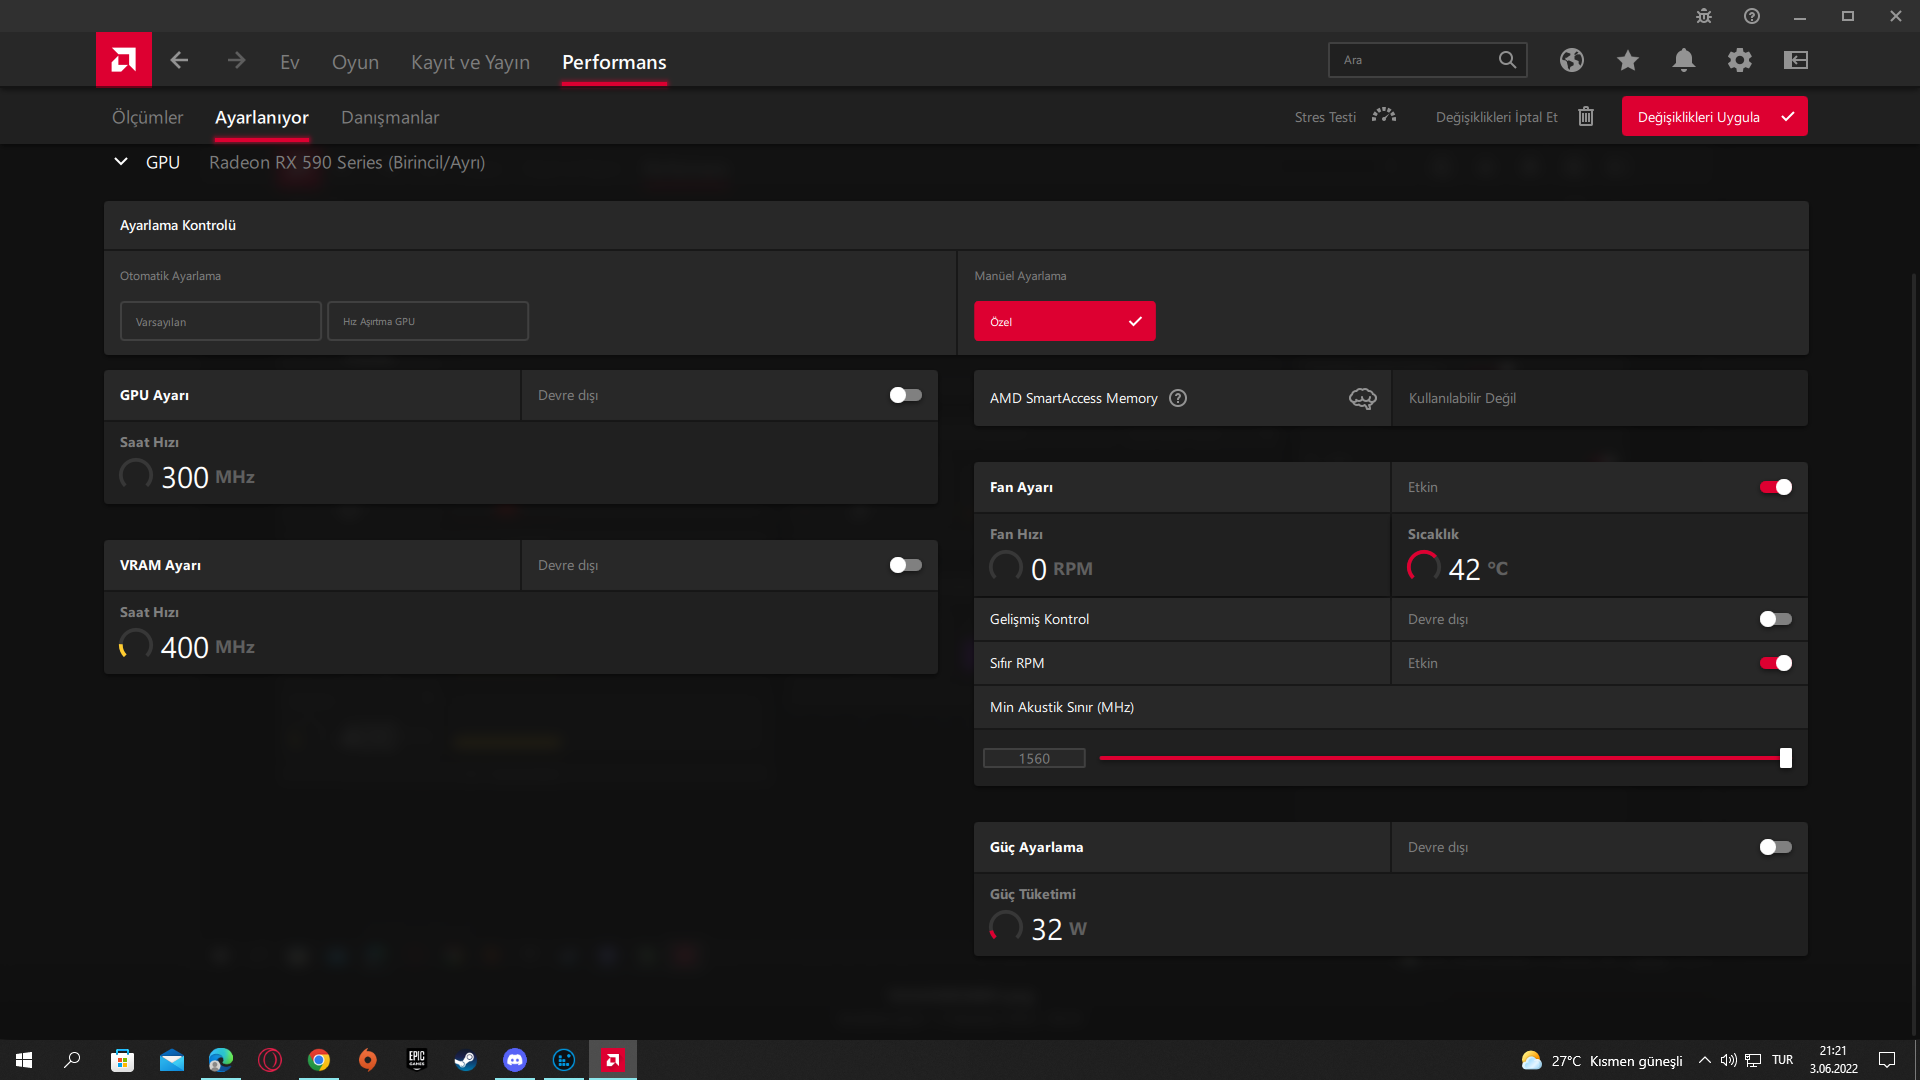Open Epic Games from the taskbar
The height and width of the screenshot is (1080, 1920).
point(417,1060)
